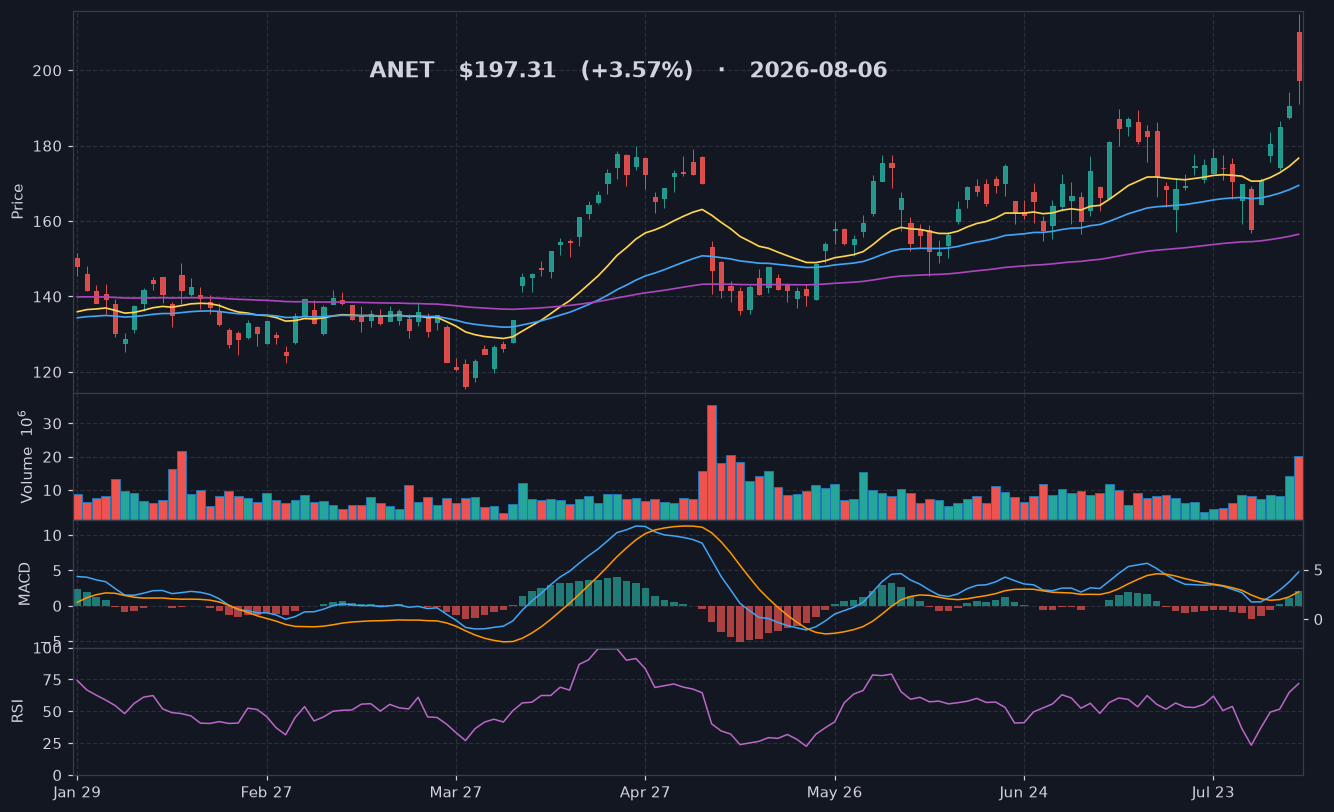Click the Price axis label
Screen dimensions: 1334x812
(x=18, y=201)
